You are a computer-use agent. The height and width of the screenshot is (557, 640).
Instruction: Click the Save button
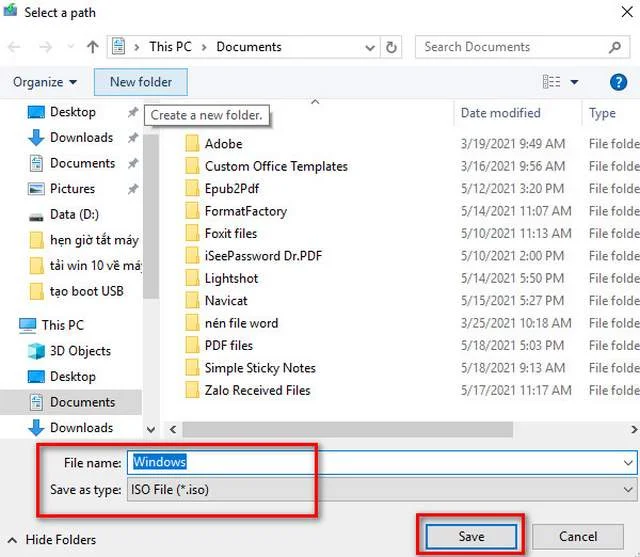tap(471, 536)
